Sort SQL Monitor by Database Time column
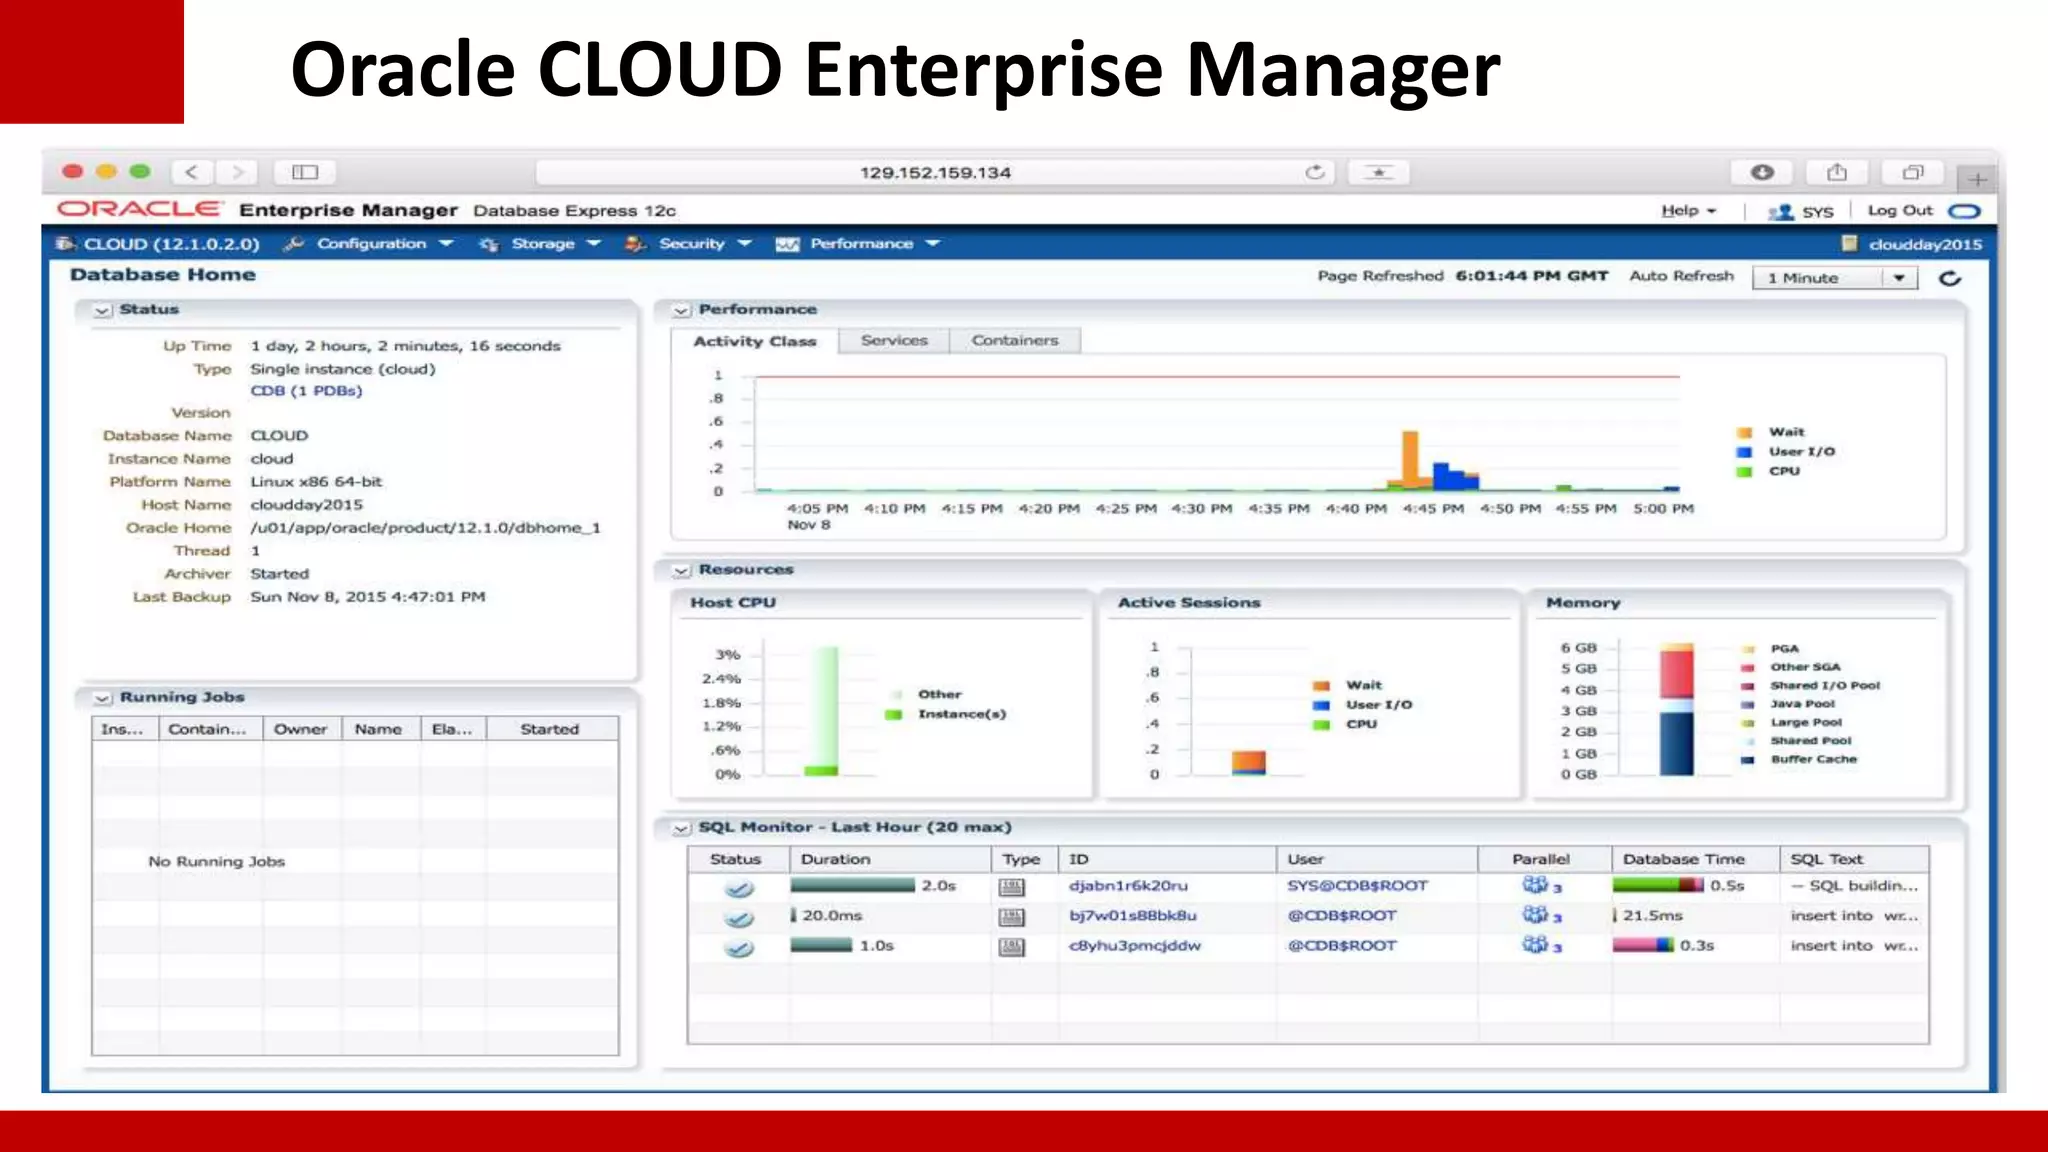The height and width of the screenshot is (1152, 2048). 1695,859
